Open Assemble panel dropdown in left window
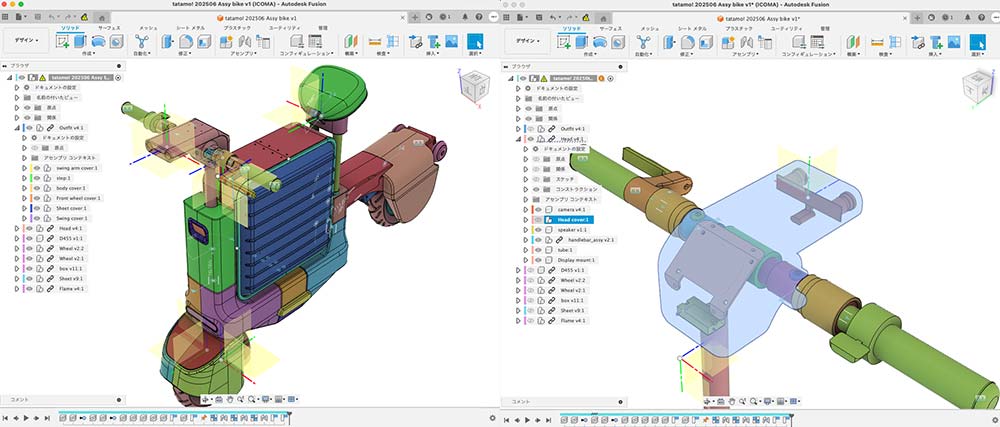 pos(244,54)
